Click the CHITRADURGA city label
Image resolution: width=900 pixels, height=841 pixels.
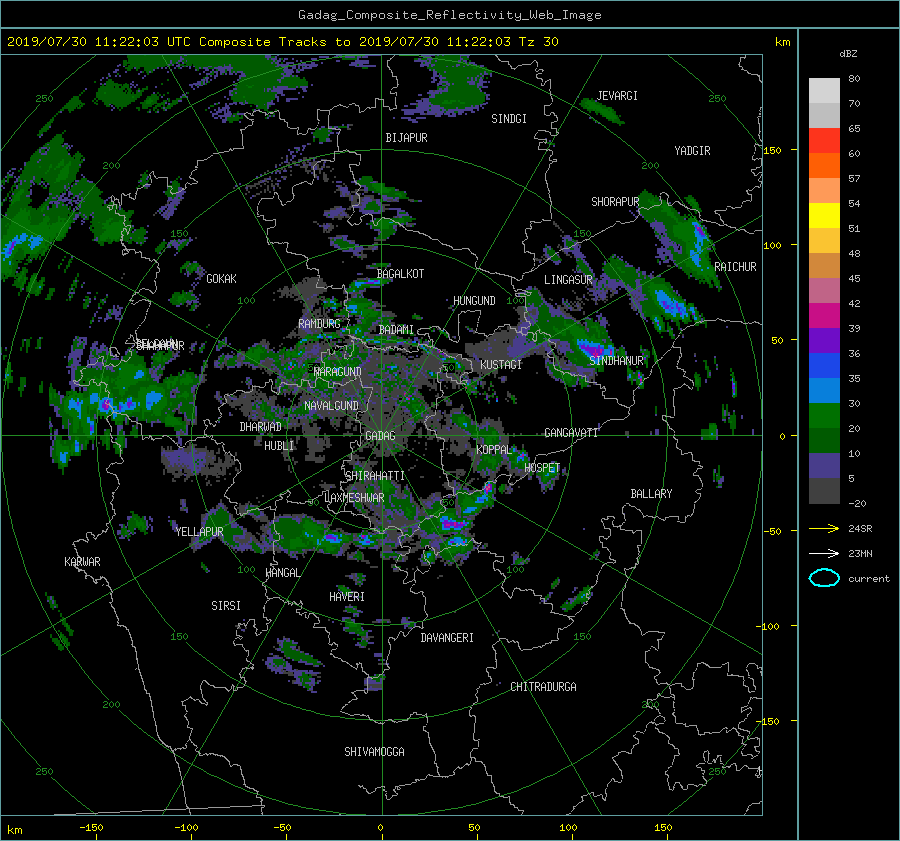[544, 687]
